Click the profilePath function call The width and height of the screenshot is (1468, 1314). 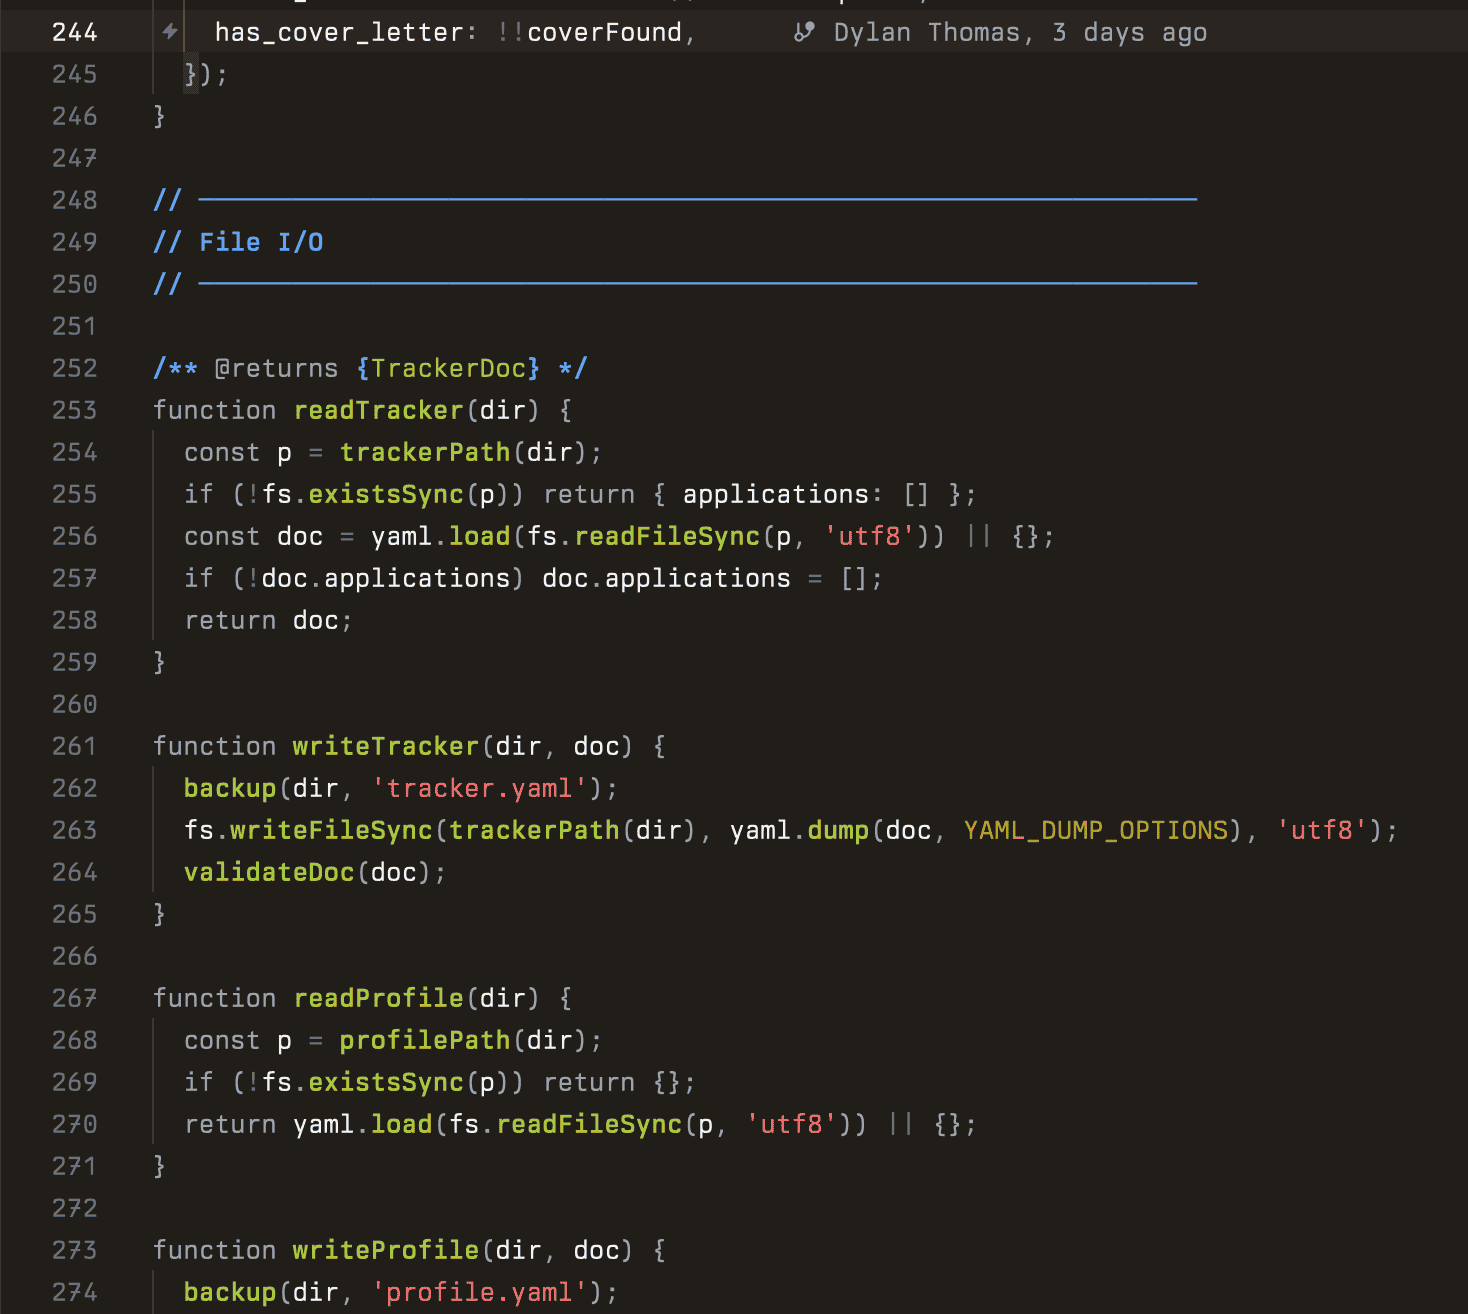[425, 1040]
